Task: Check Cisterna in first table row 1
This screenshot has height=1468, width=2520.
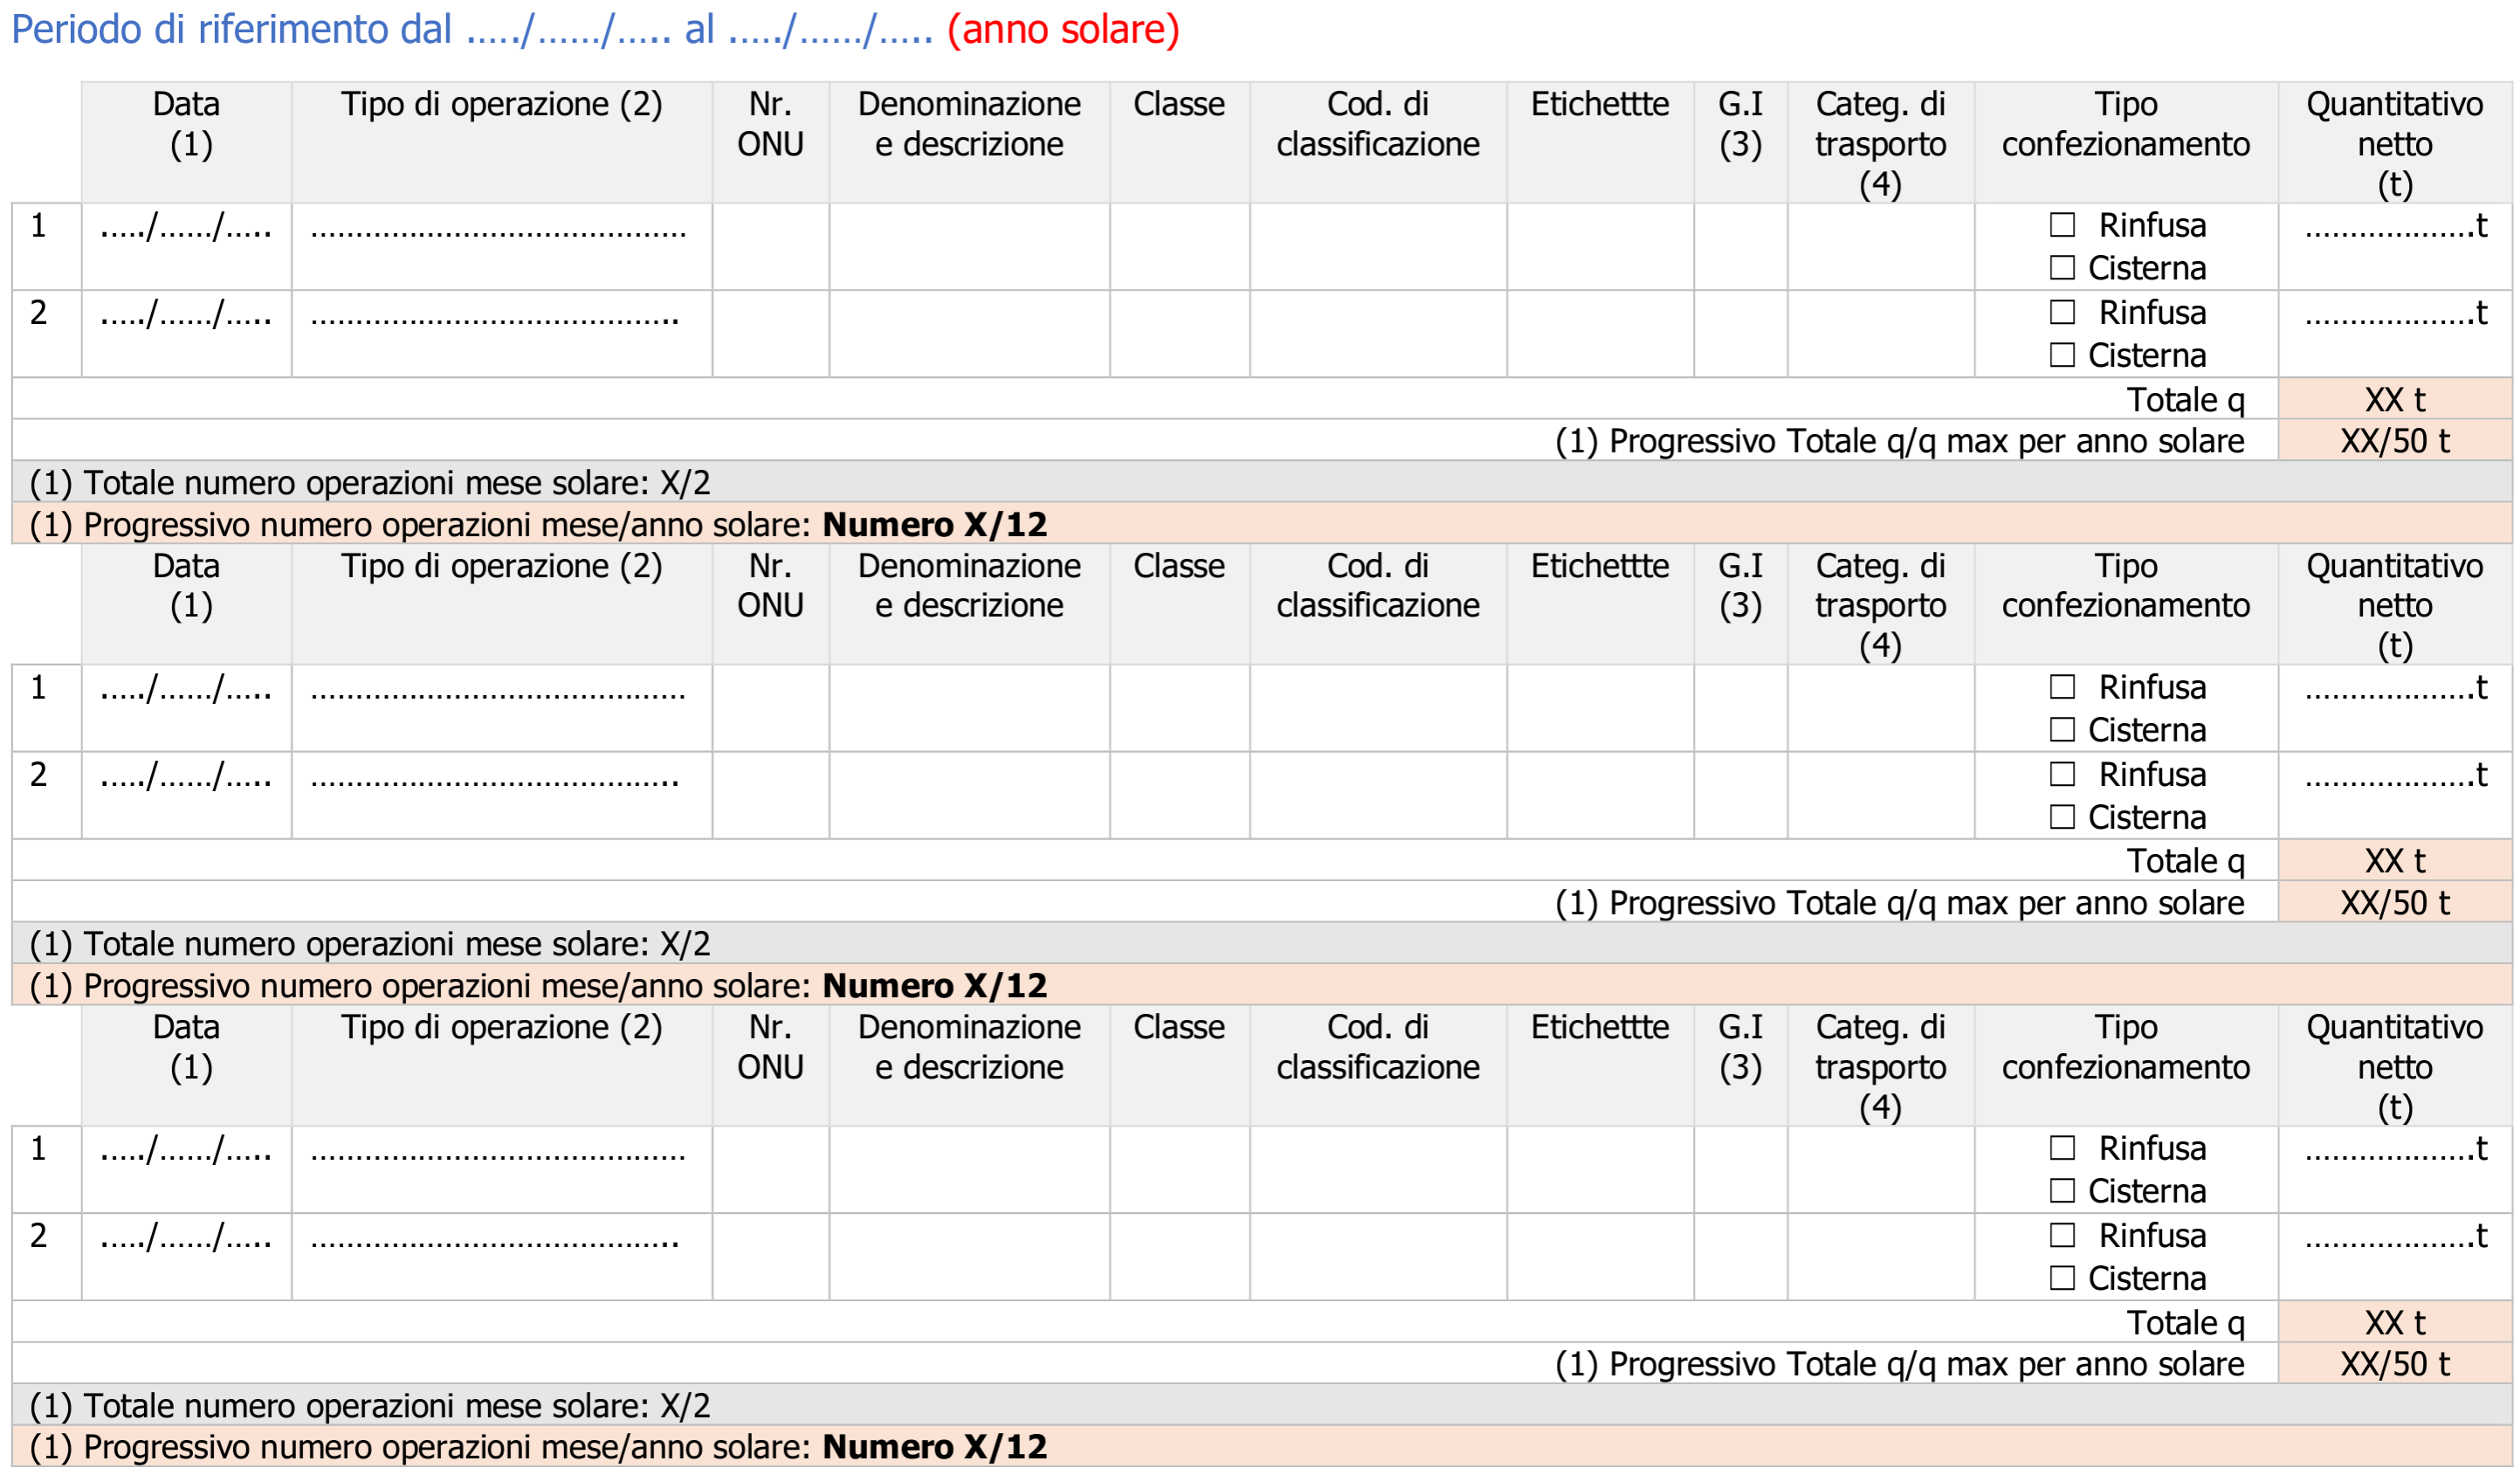Action: pos(2062,268)
